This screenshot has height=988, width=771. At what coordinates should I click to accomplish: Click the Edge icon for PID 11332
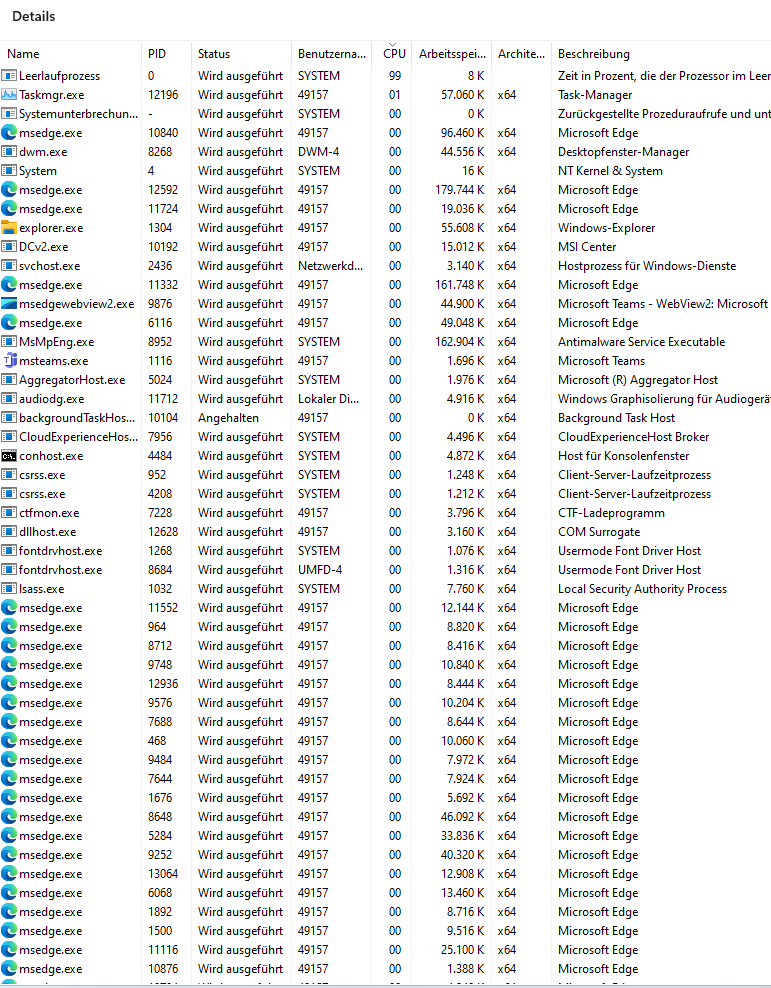[x=9, y=285]
